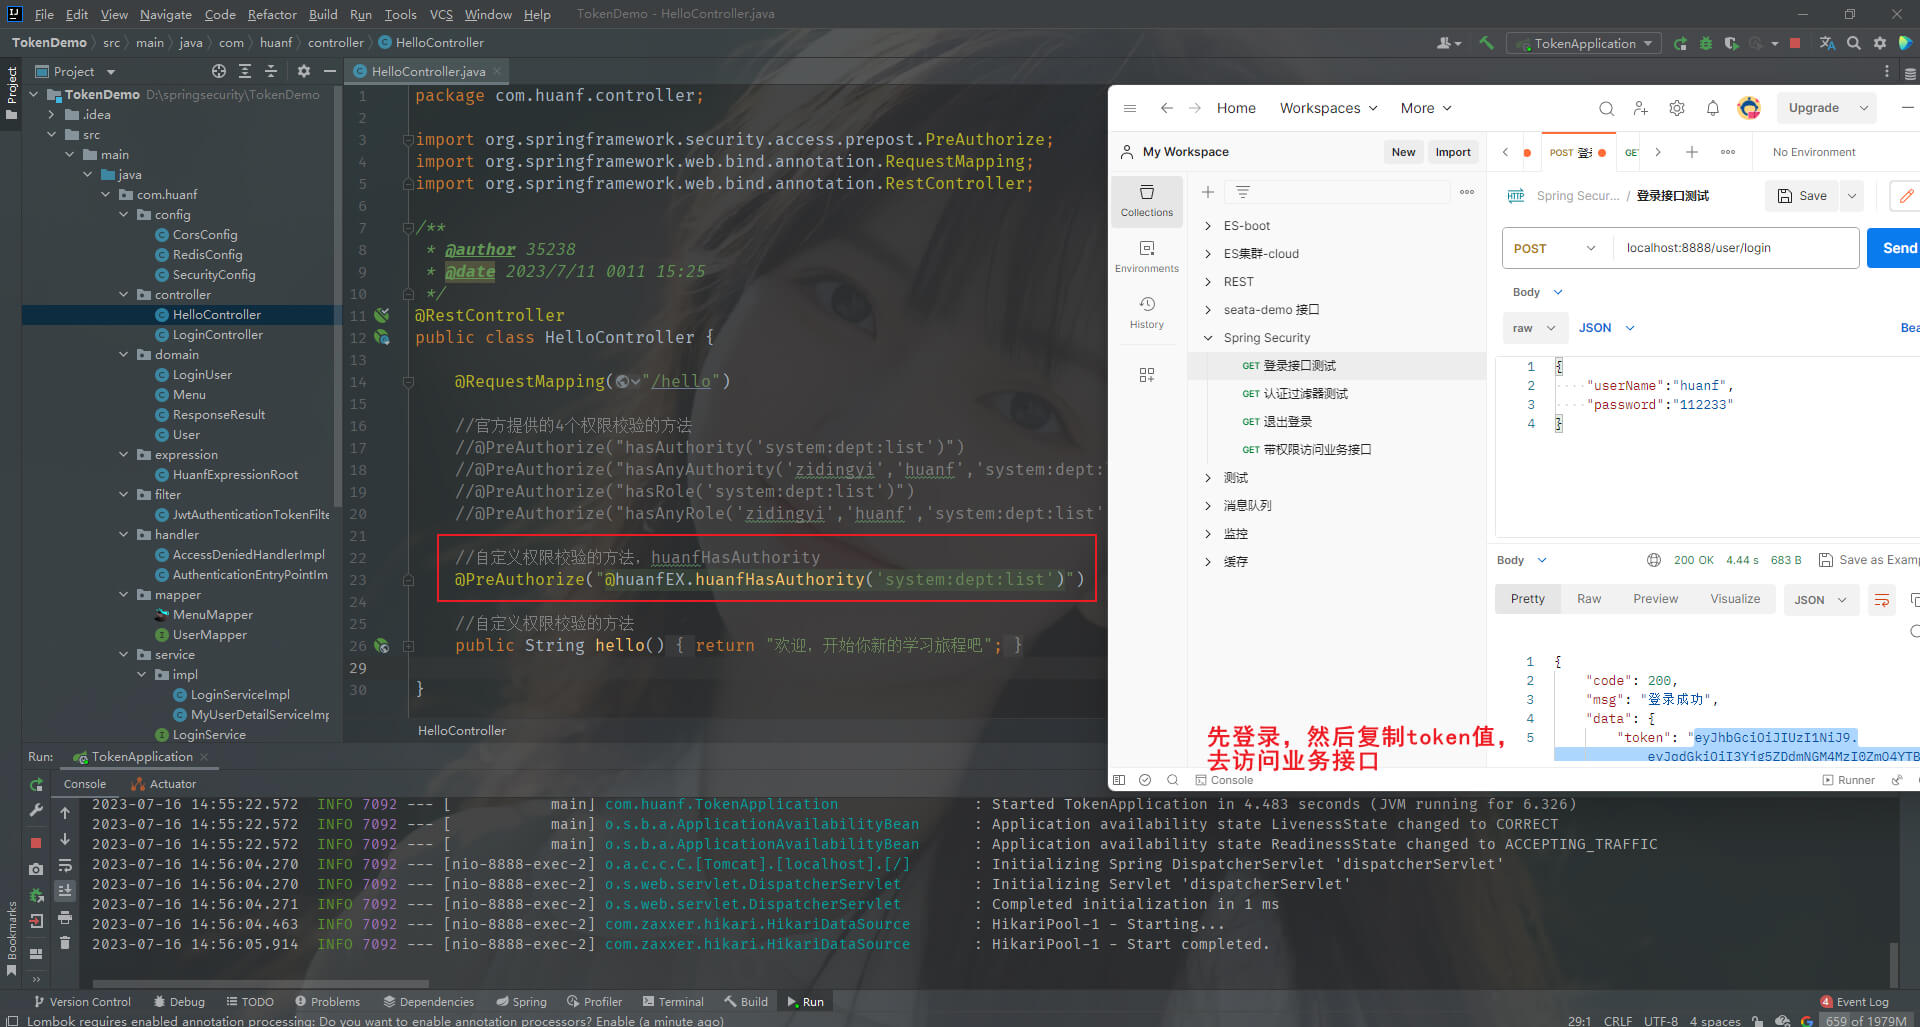Click the Save request button
The image size is (1920, 1027).
point(1802,196)
